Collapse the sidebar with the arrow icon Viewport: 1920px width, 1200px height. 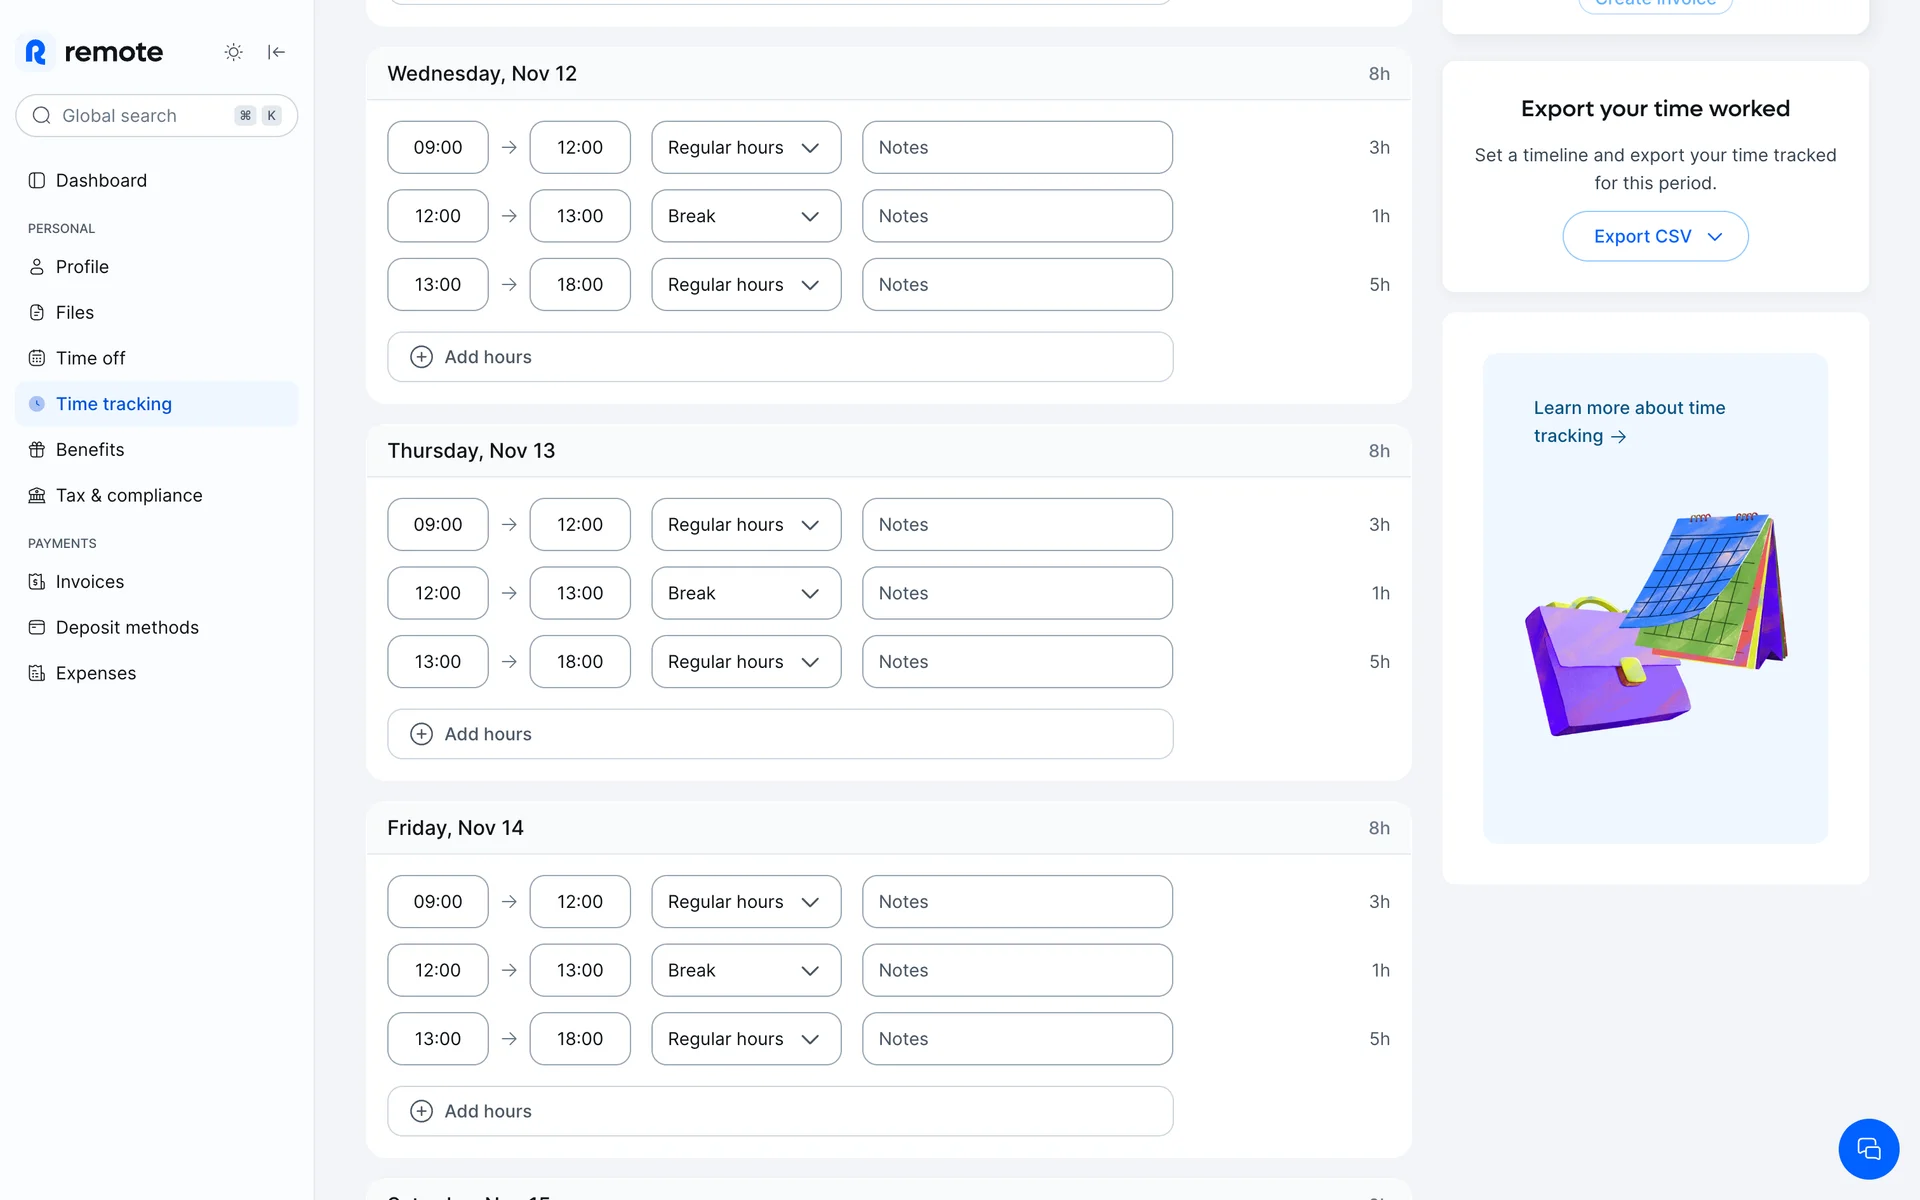(276, 52)
